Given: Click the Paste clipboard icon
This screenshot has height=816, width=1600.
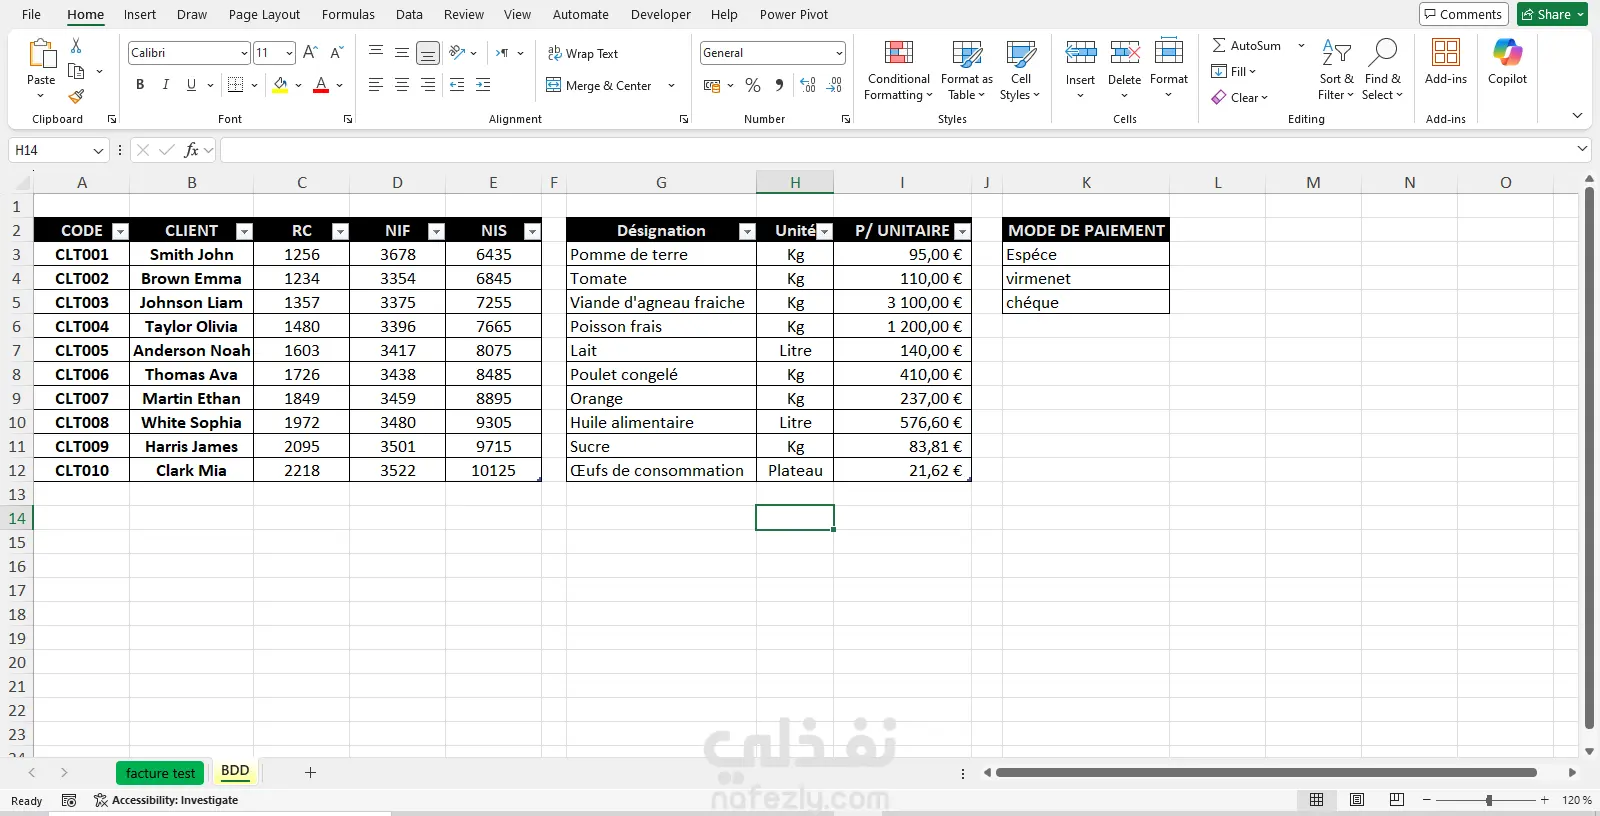Looking at the screenshot, I should pos(42,54).
